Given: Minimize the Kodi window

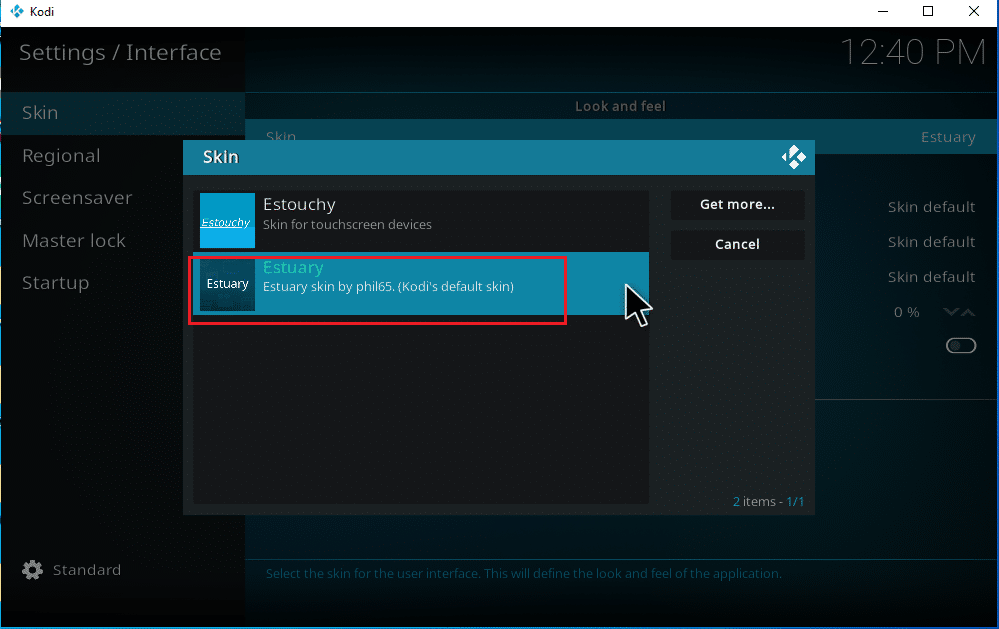Looking at the screenshot, I should [882, 11].
